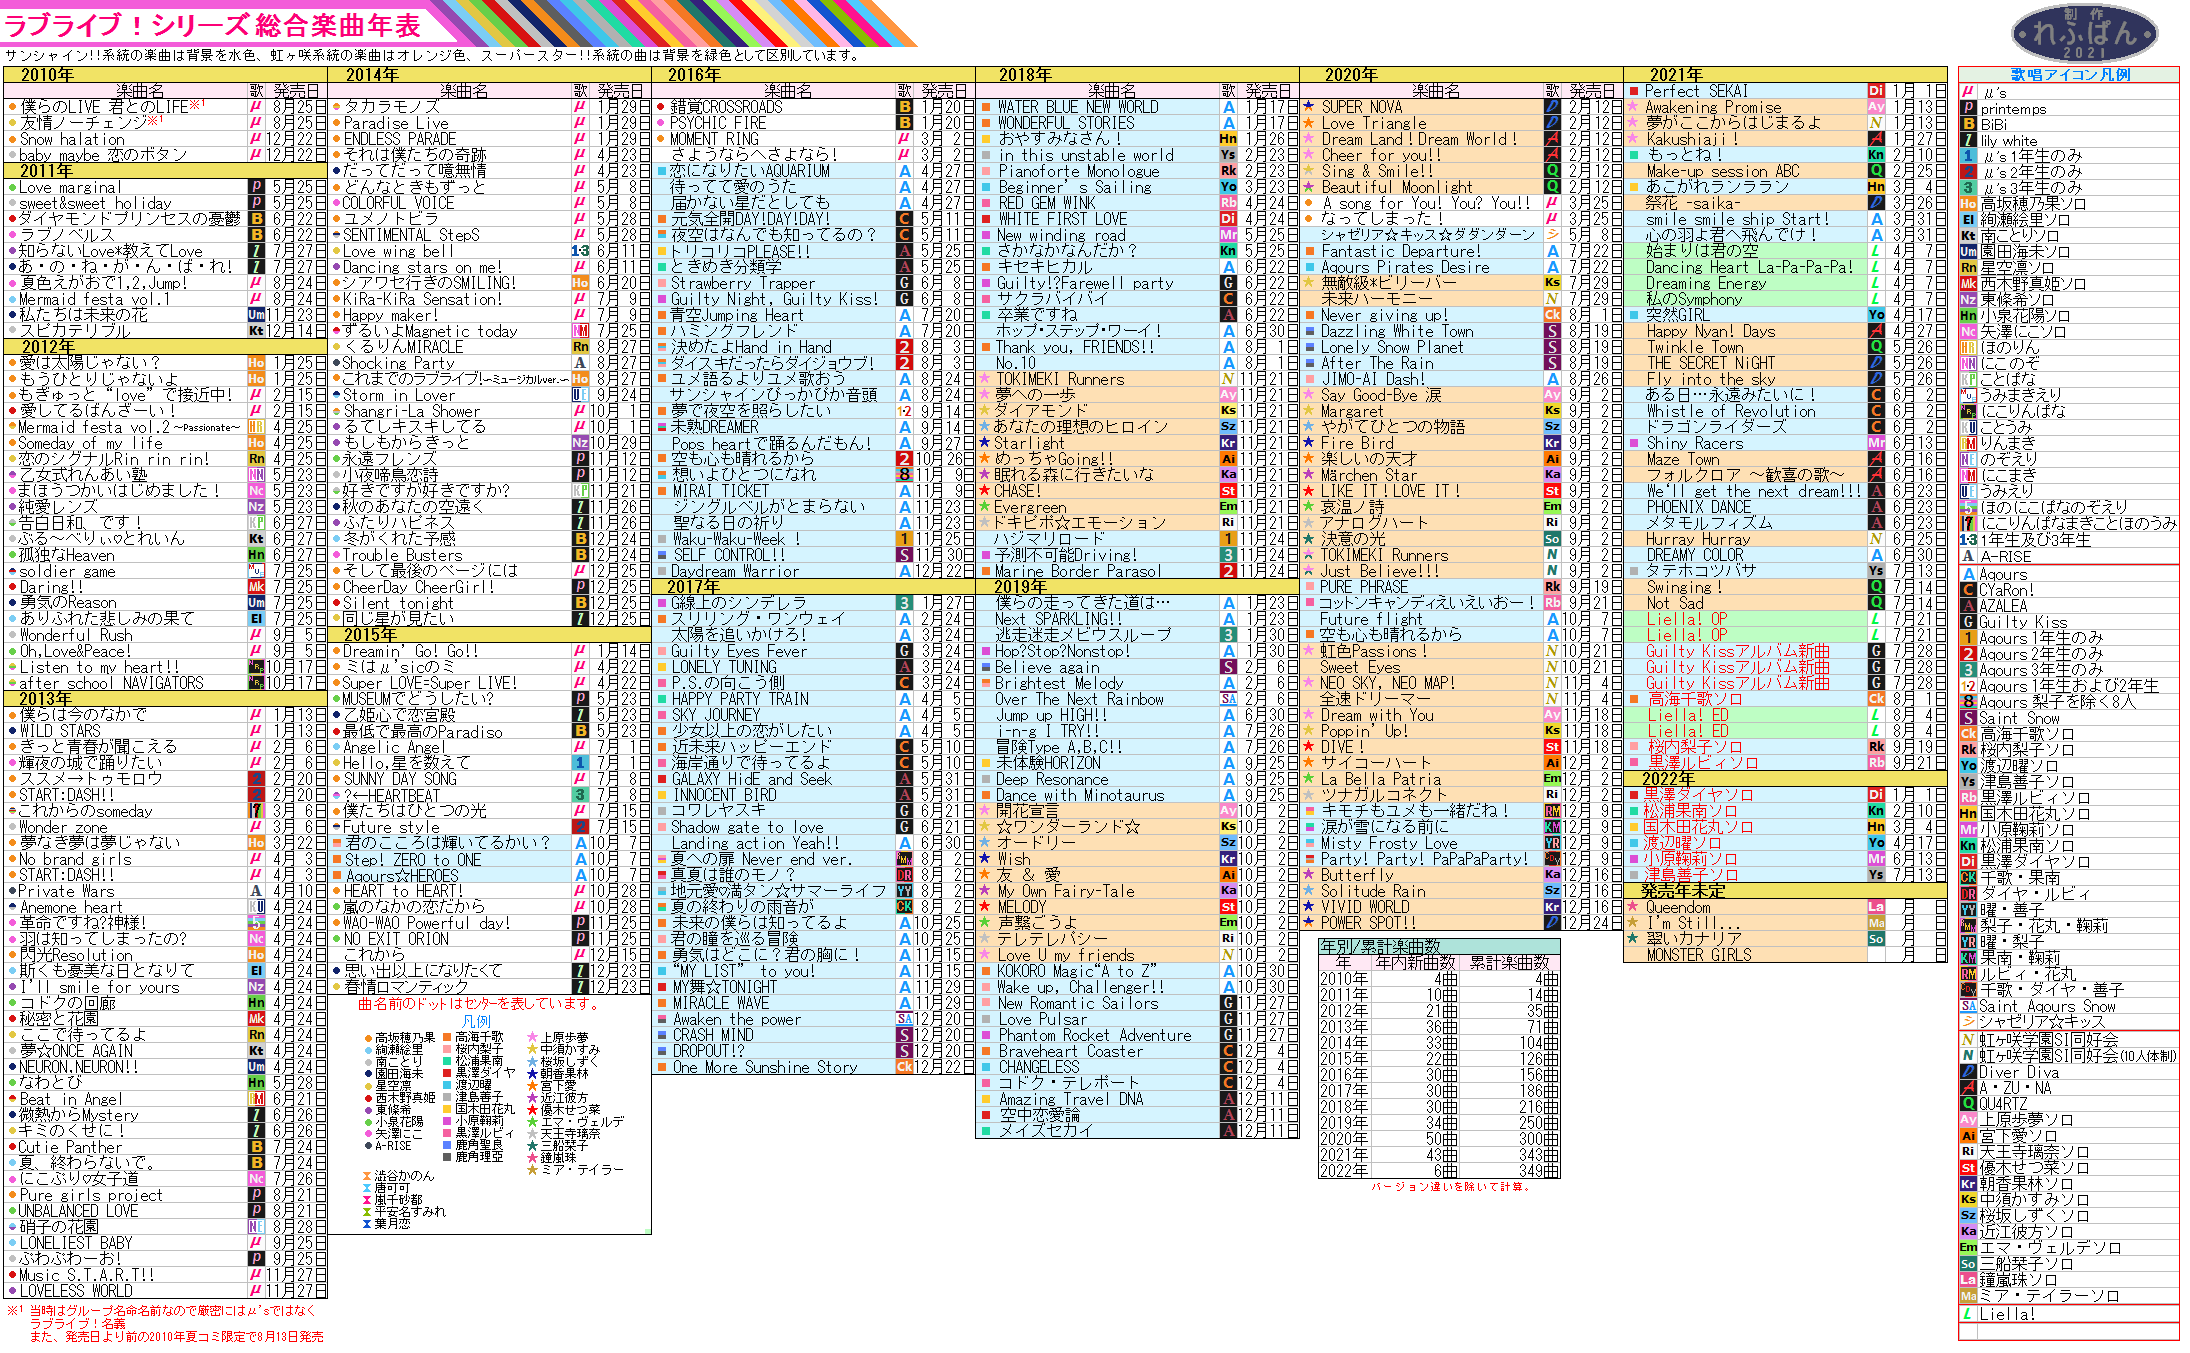Click the 2014年 year header
Image resolution: width=2190 pixels, height=1353 pixels.
point(489,75)
